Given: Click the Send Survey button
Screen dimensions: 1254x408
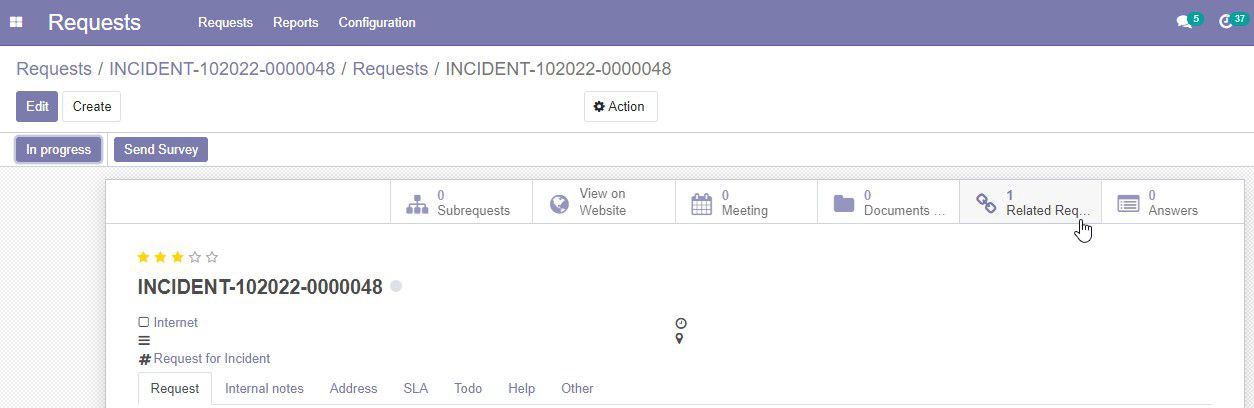Looking at the screenshot, I should pos(161,150).
